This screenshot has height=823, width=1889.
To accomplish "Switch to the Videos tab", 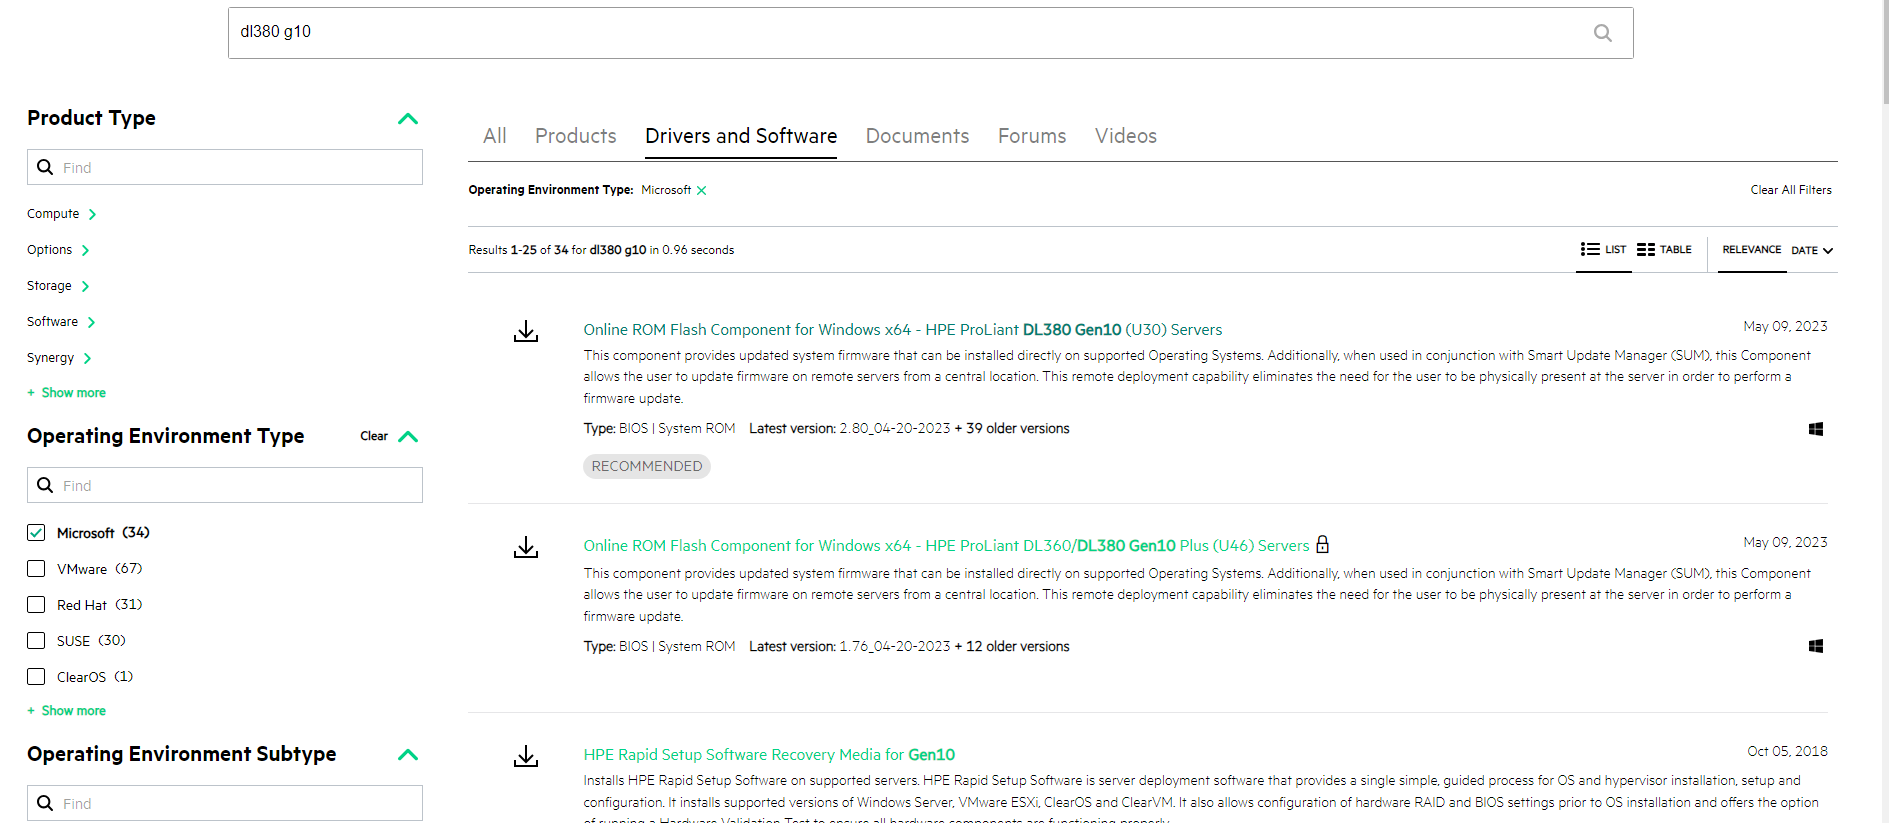I will (1126, 136).
